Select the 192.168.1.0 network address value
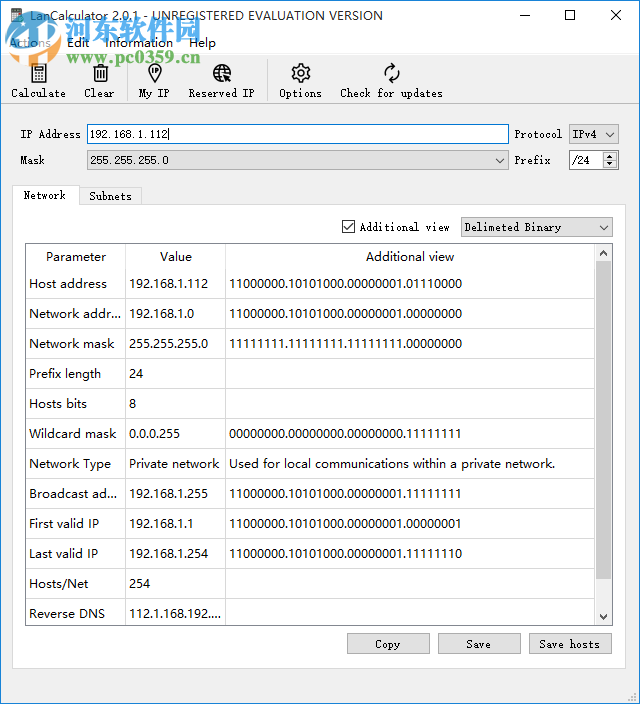Screen dimensions: 640x704 161,314
